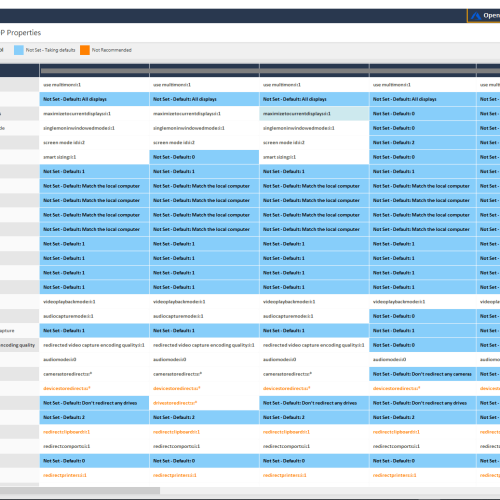Select 'Don't redirect any drives' cell in third column
The width and height of the screenshot is (500, 500).
314,403
